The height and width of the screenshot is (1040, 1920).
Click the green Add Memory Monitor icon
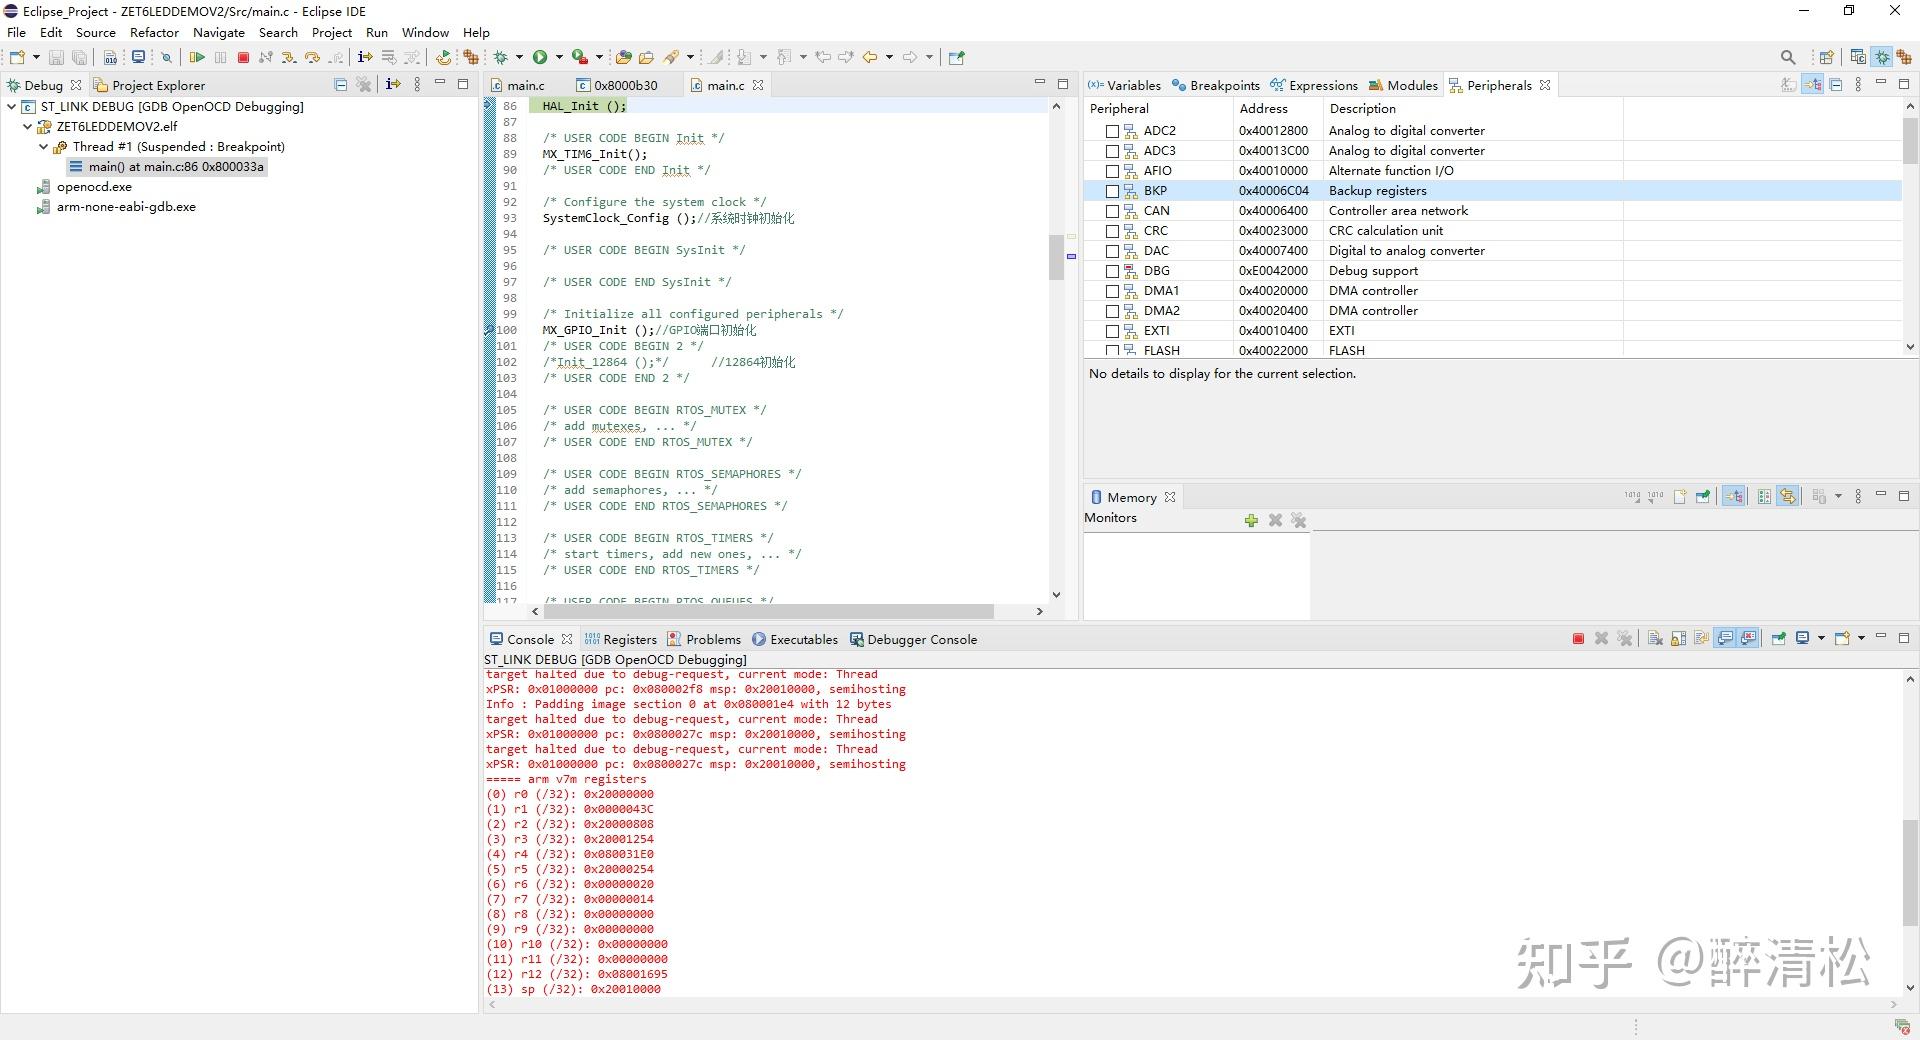[x=1251, y=521]
